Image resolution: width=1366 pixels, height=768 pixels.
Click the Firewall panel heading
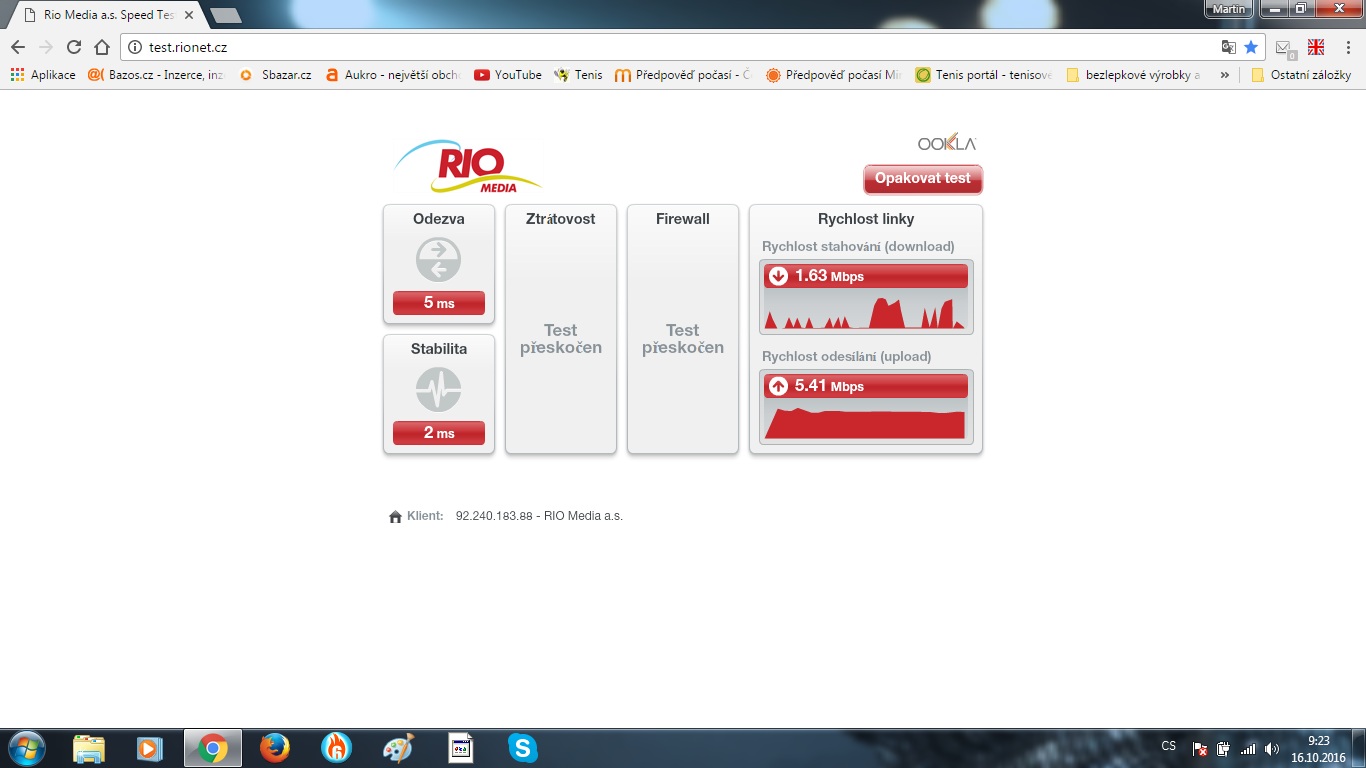click(683, 219)
